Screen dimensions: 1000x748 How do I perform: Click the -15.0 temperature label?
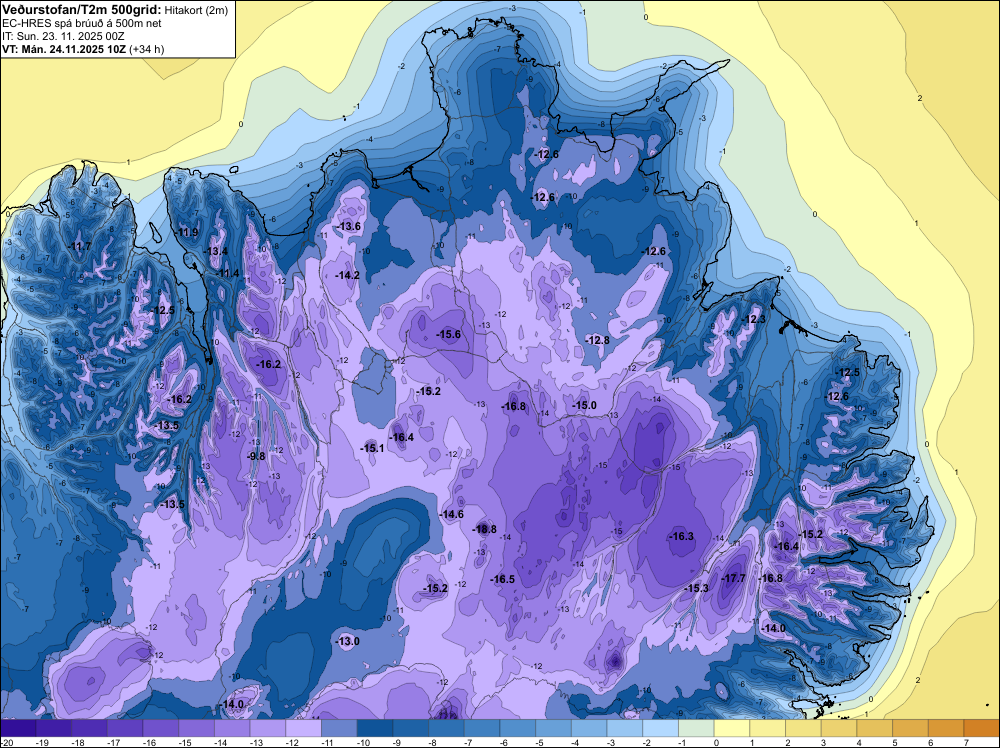coord(584,406)
